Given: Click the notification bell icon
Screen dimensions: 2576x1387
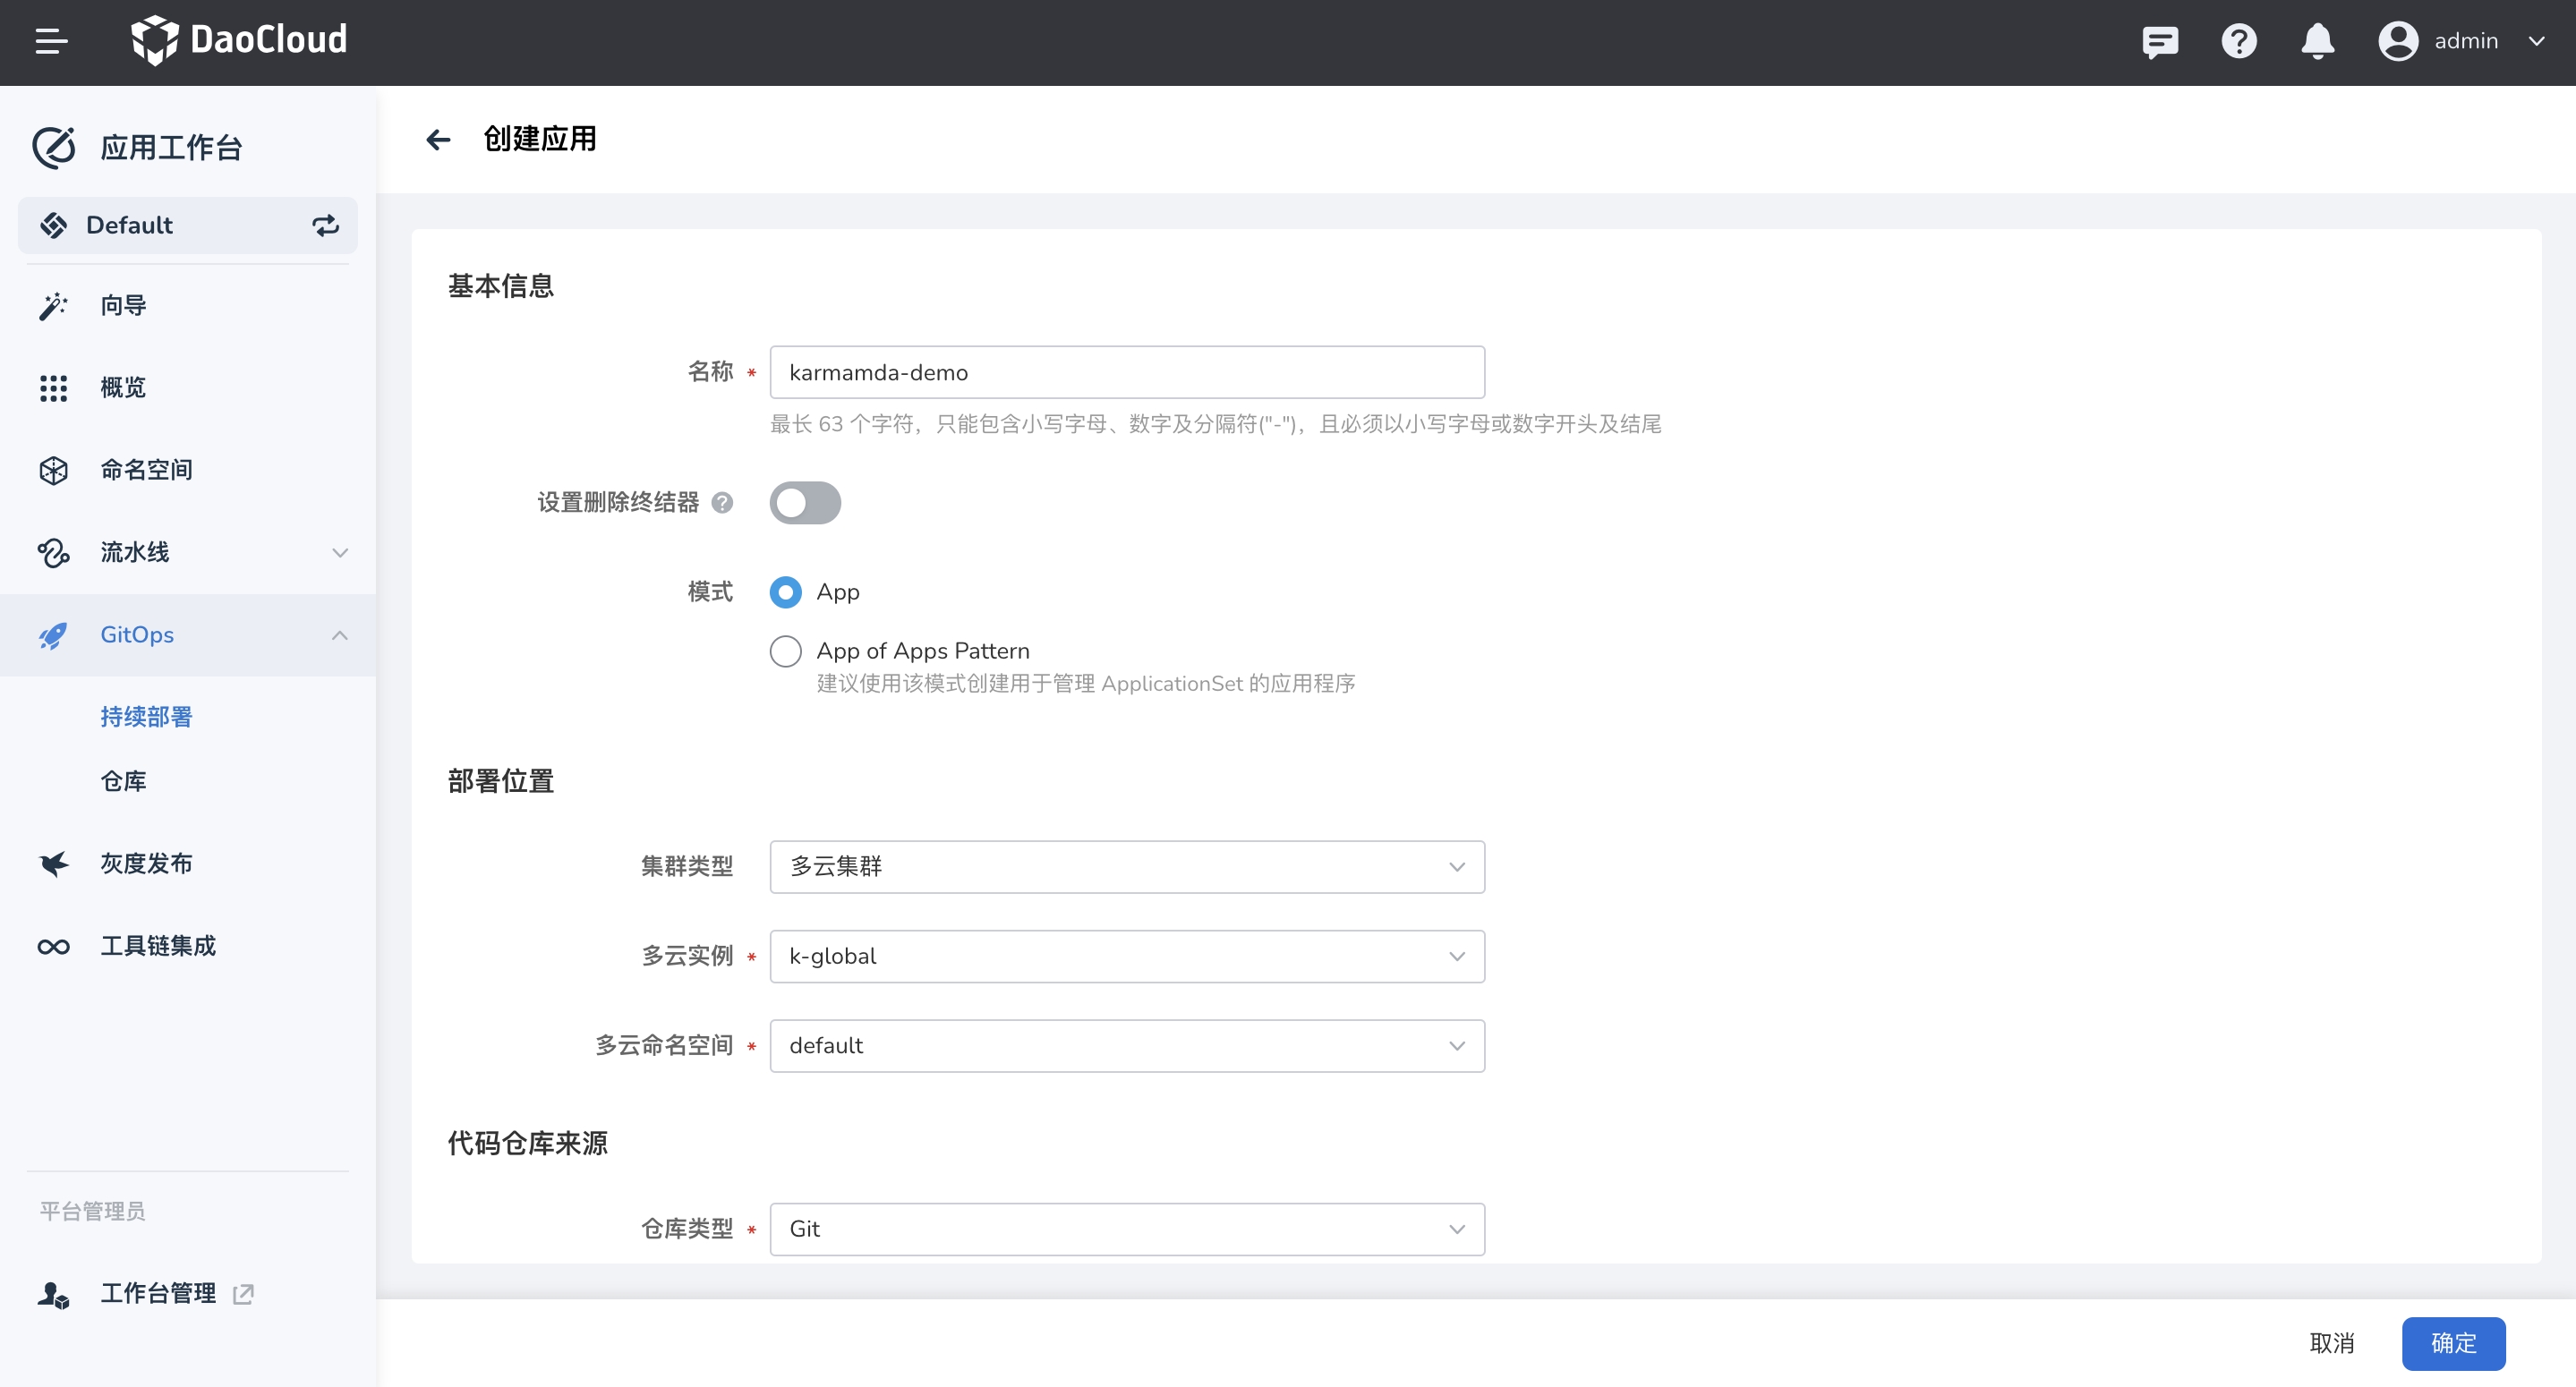Looking at the screenshot, I should point(2317,41).
